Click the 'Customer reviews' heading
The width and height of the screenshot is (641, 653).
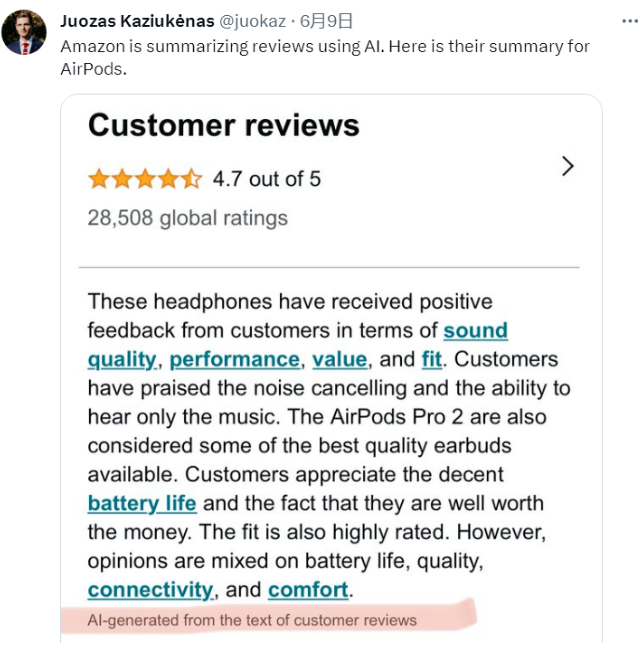(223, 126)
